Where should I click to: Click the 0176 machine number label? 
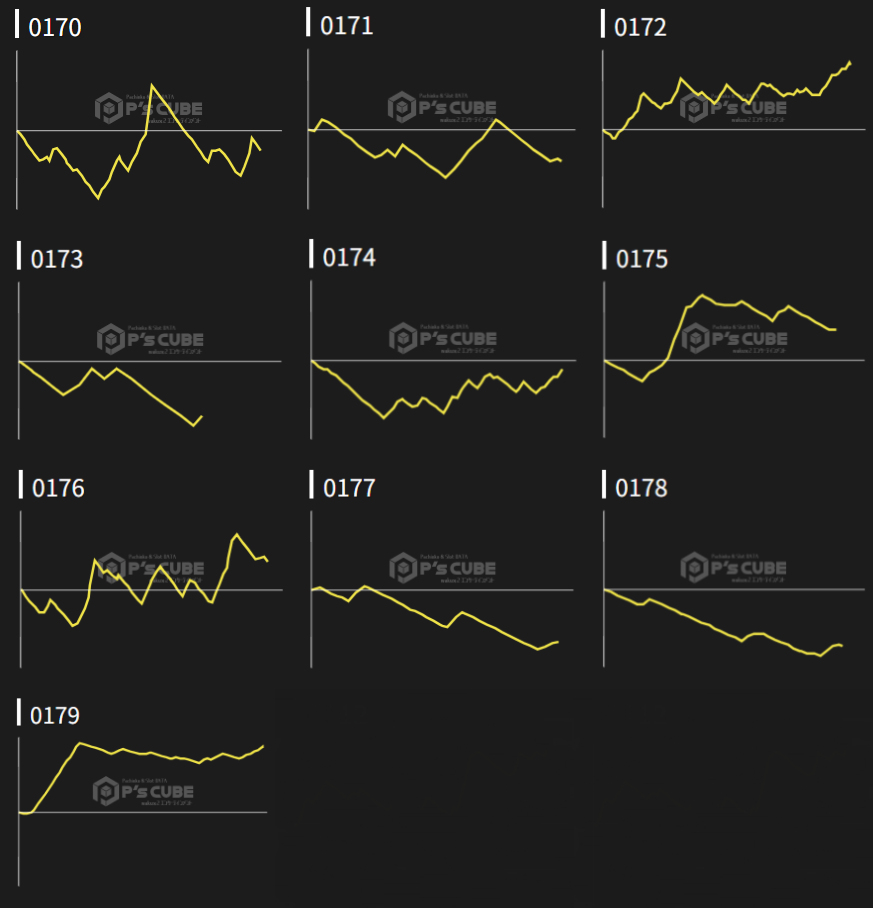pos(58,488)
